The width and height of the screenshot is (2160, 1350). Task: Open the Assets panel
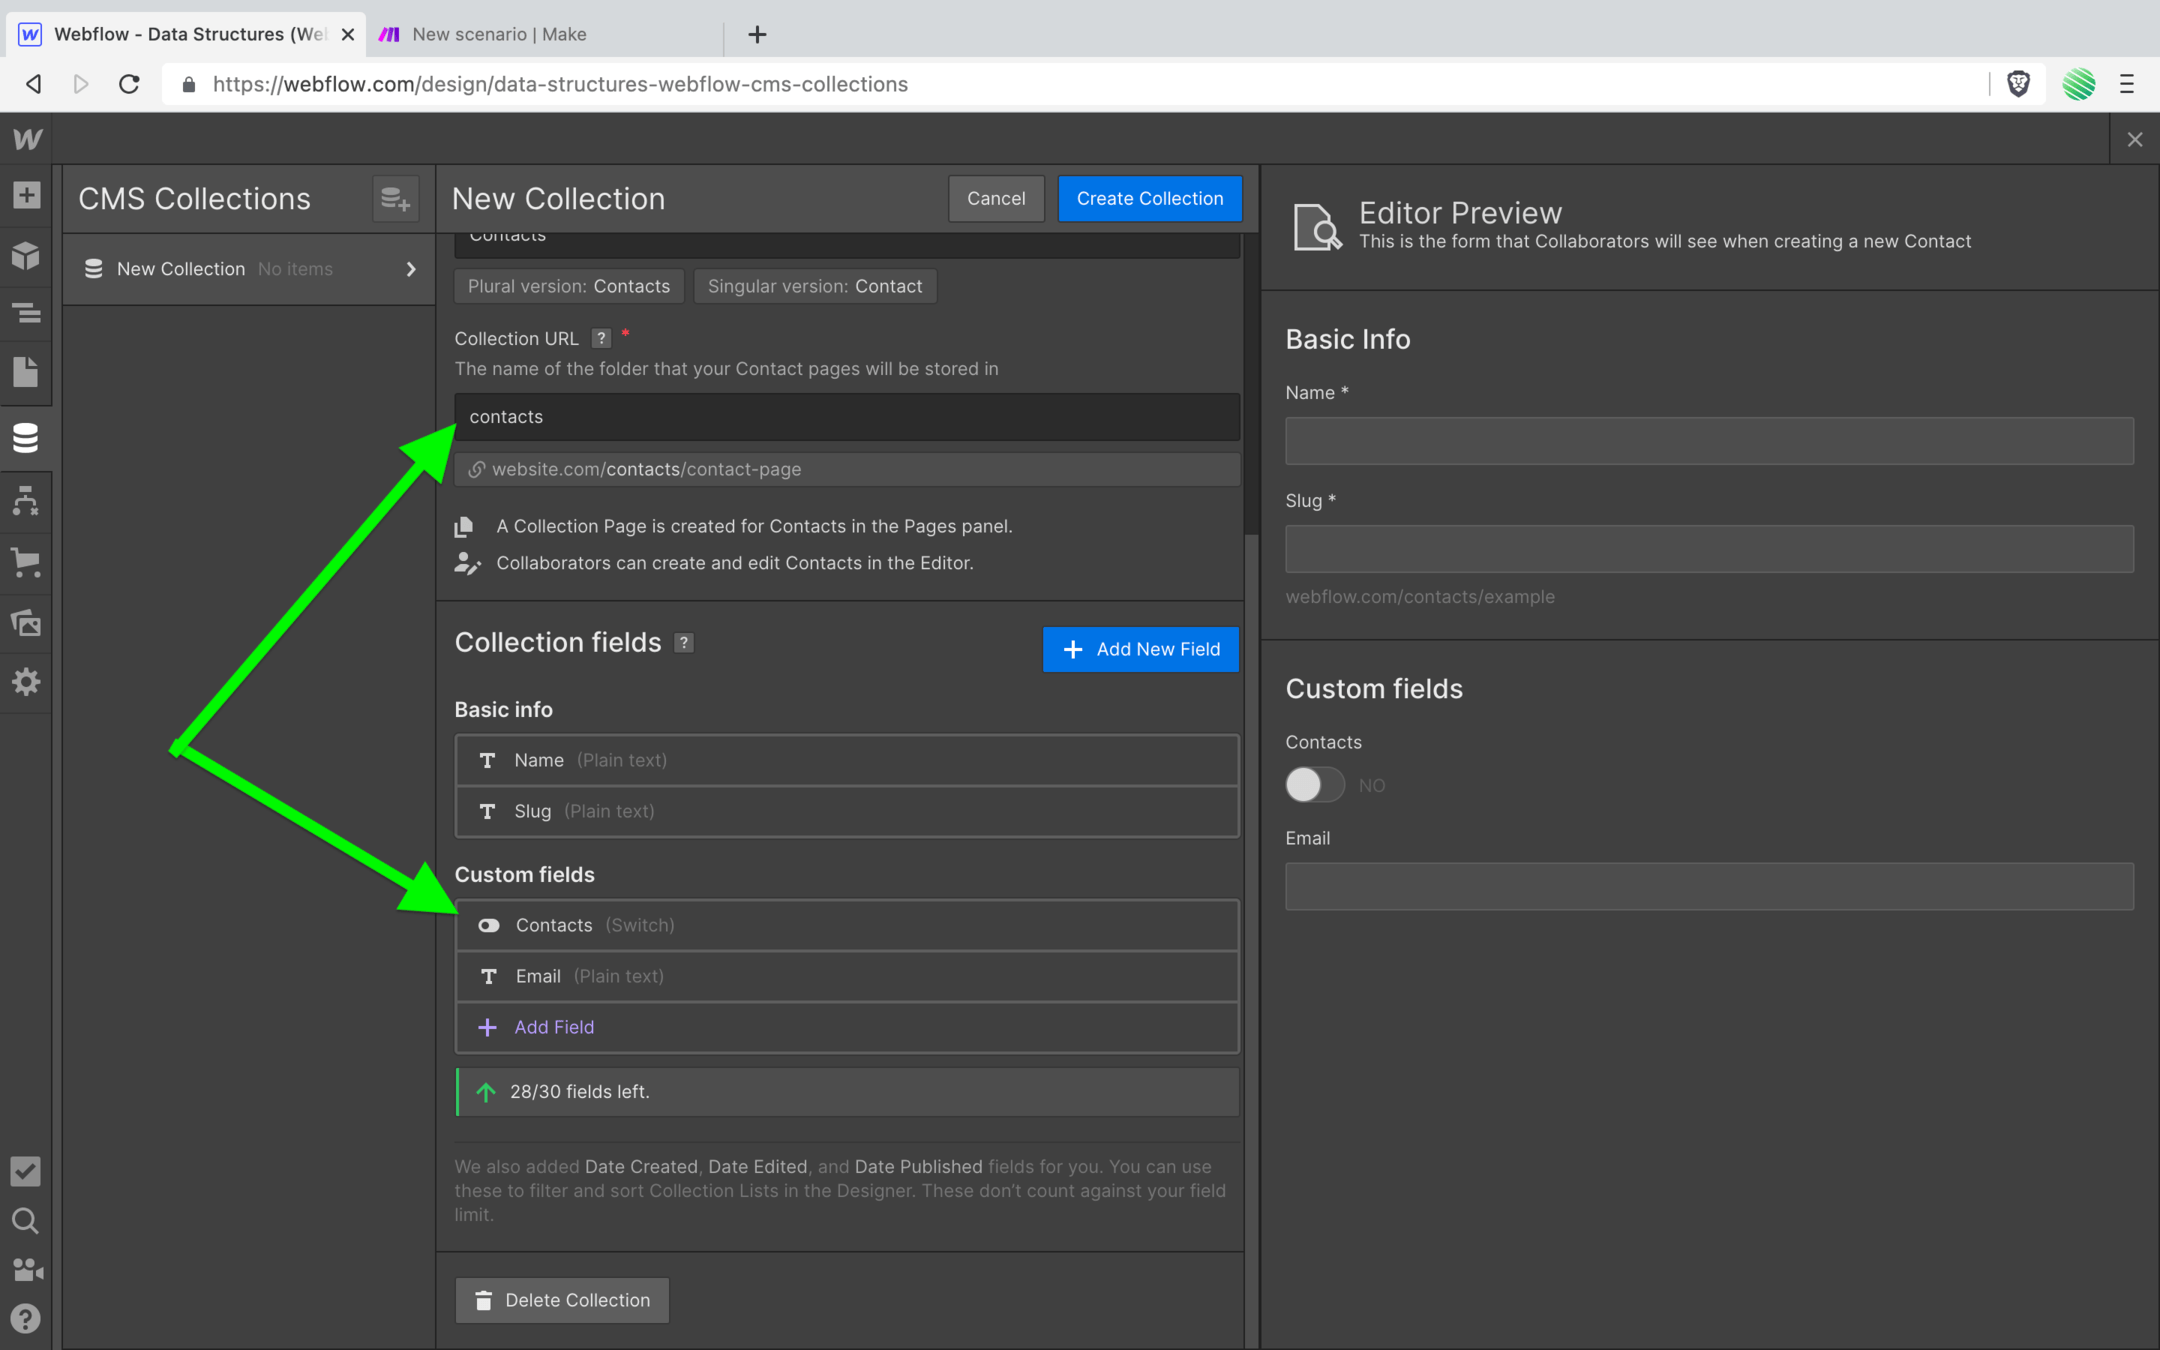click(25, 622)
